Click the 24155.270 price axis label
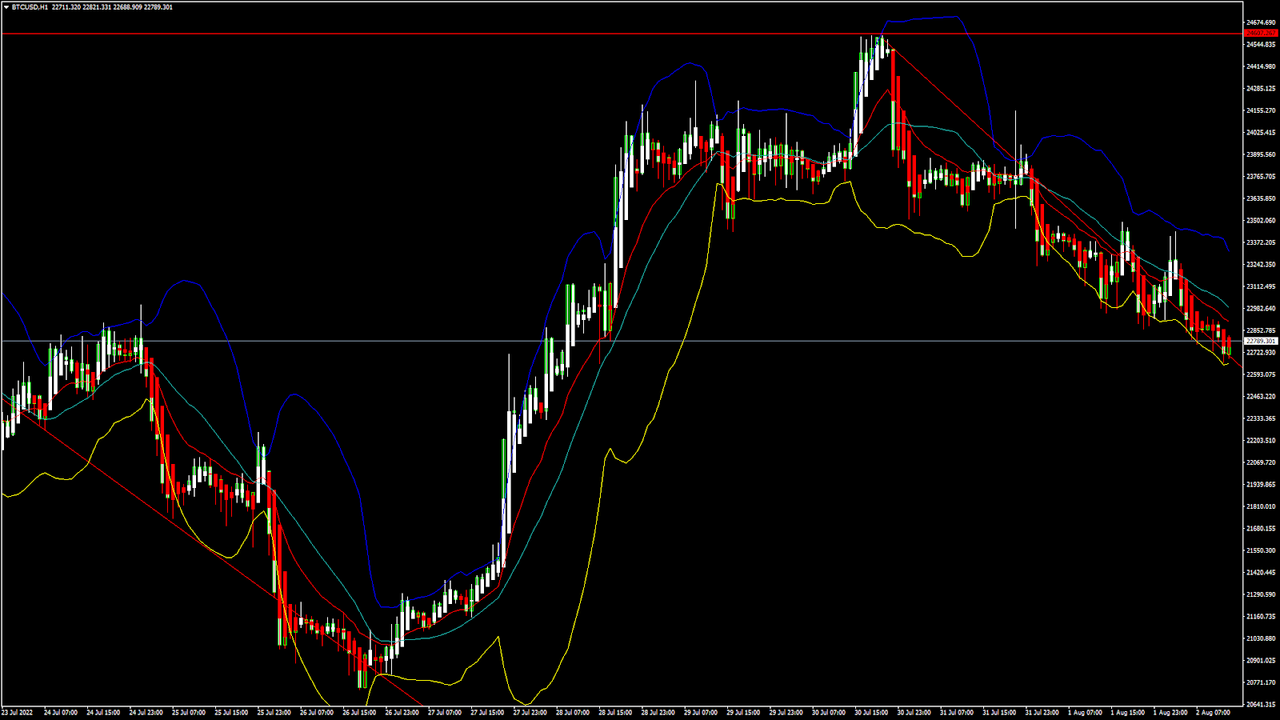This screenshot has height=720, width=1280. [x=1261, y=110]
